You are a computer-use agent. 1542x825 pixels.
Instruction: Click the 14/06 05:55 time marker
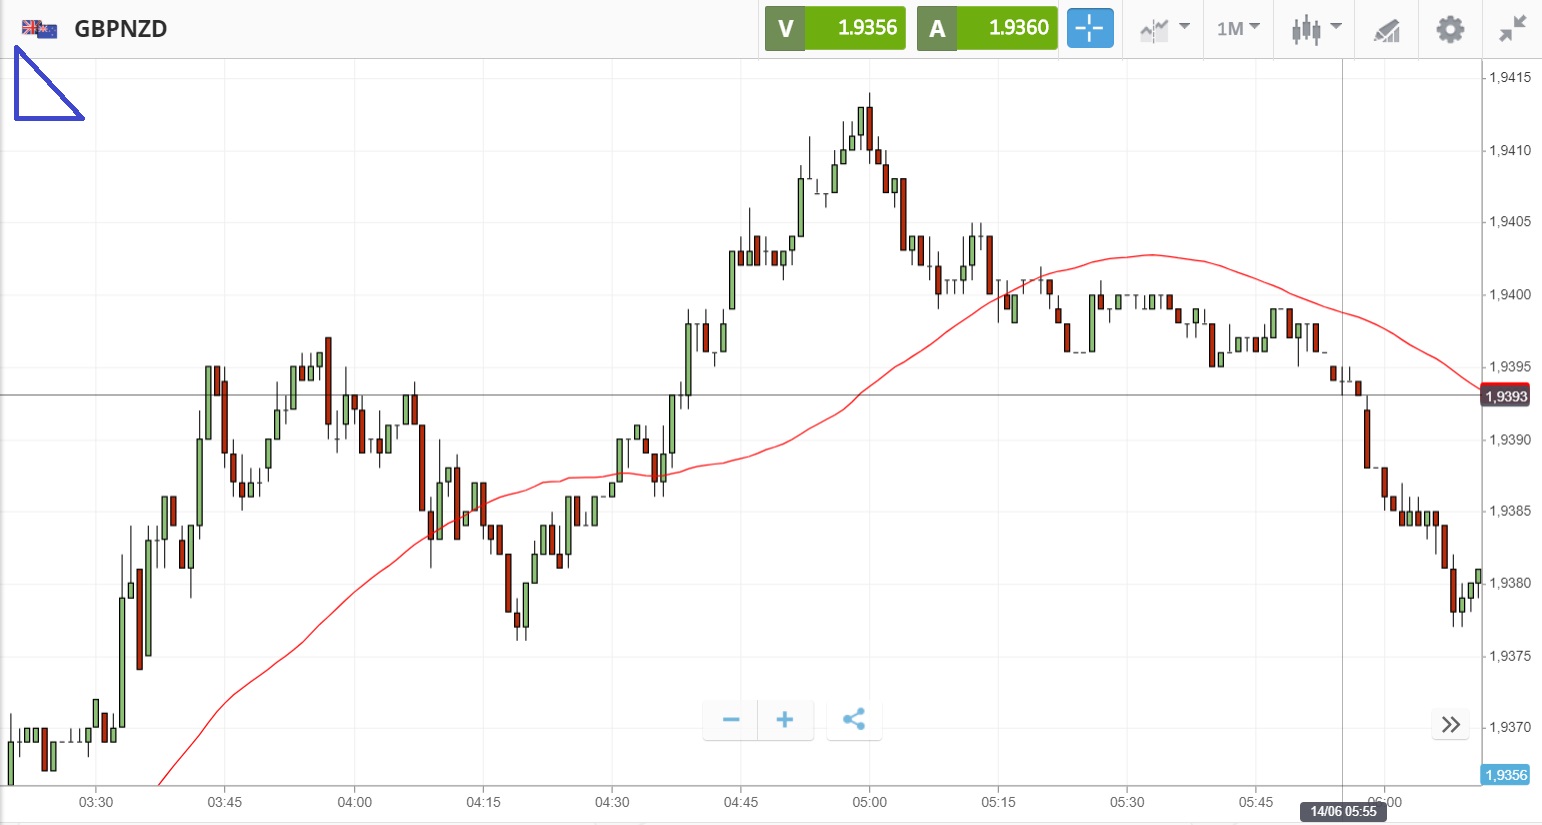click(1343, 811)
